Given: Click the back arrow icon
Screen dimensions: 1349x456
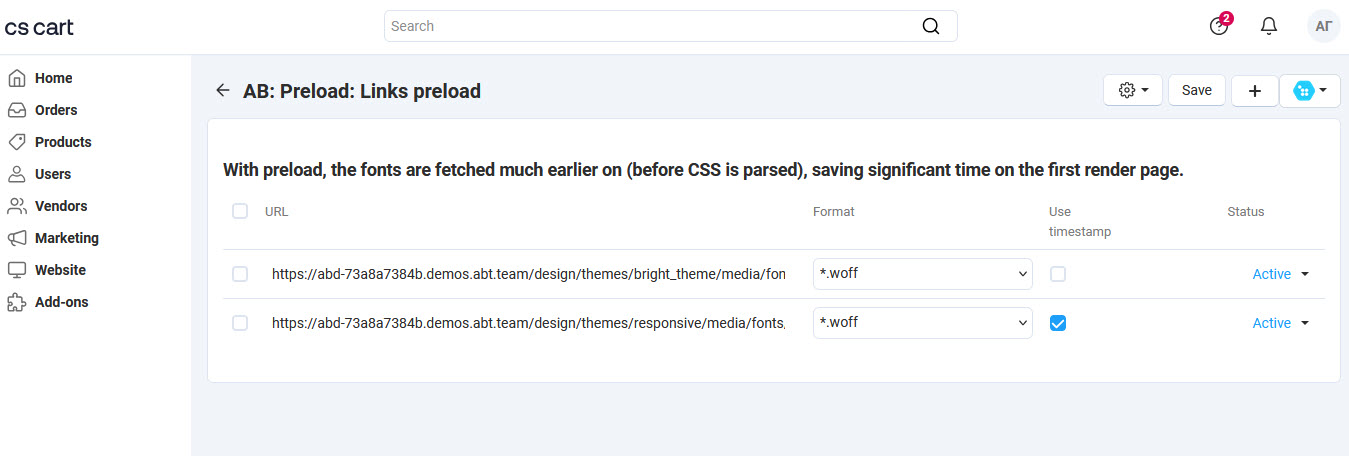Looking at the screenshot, I should tap(223, 90).
